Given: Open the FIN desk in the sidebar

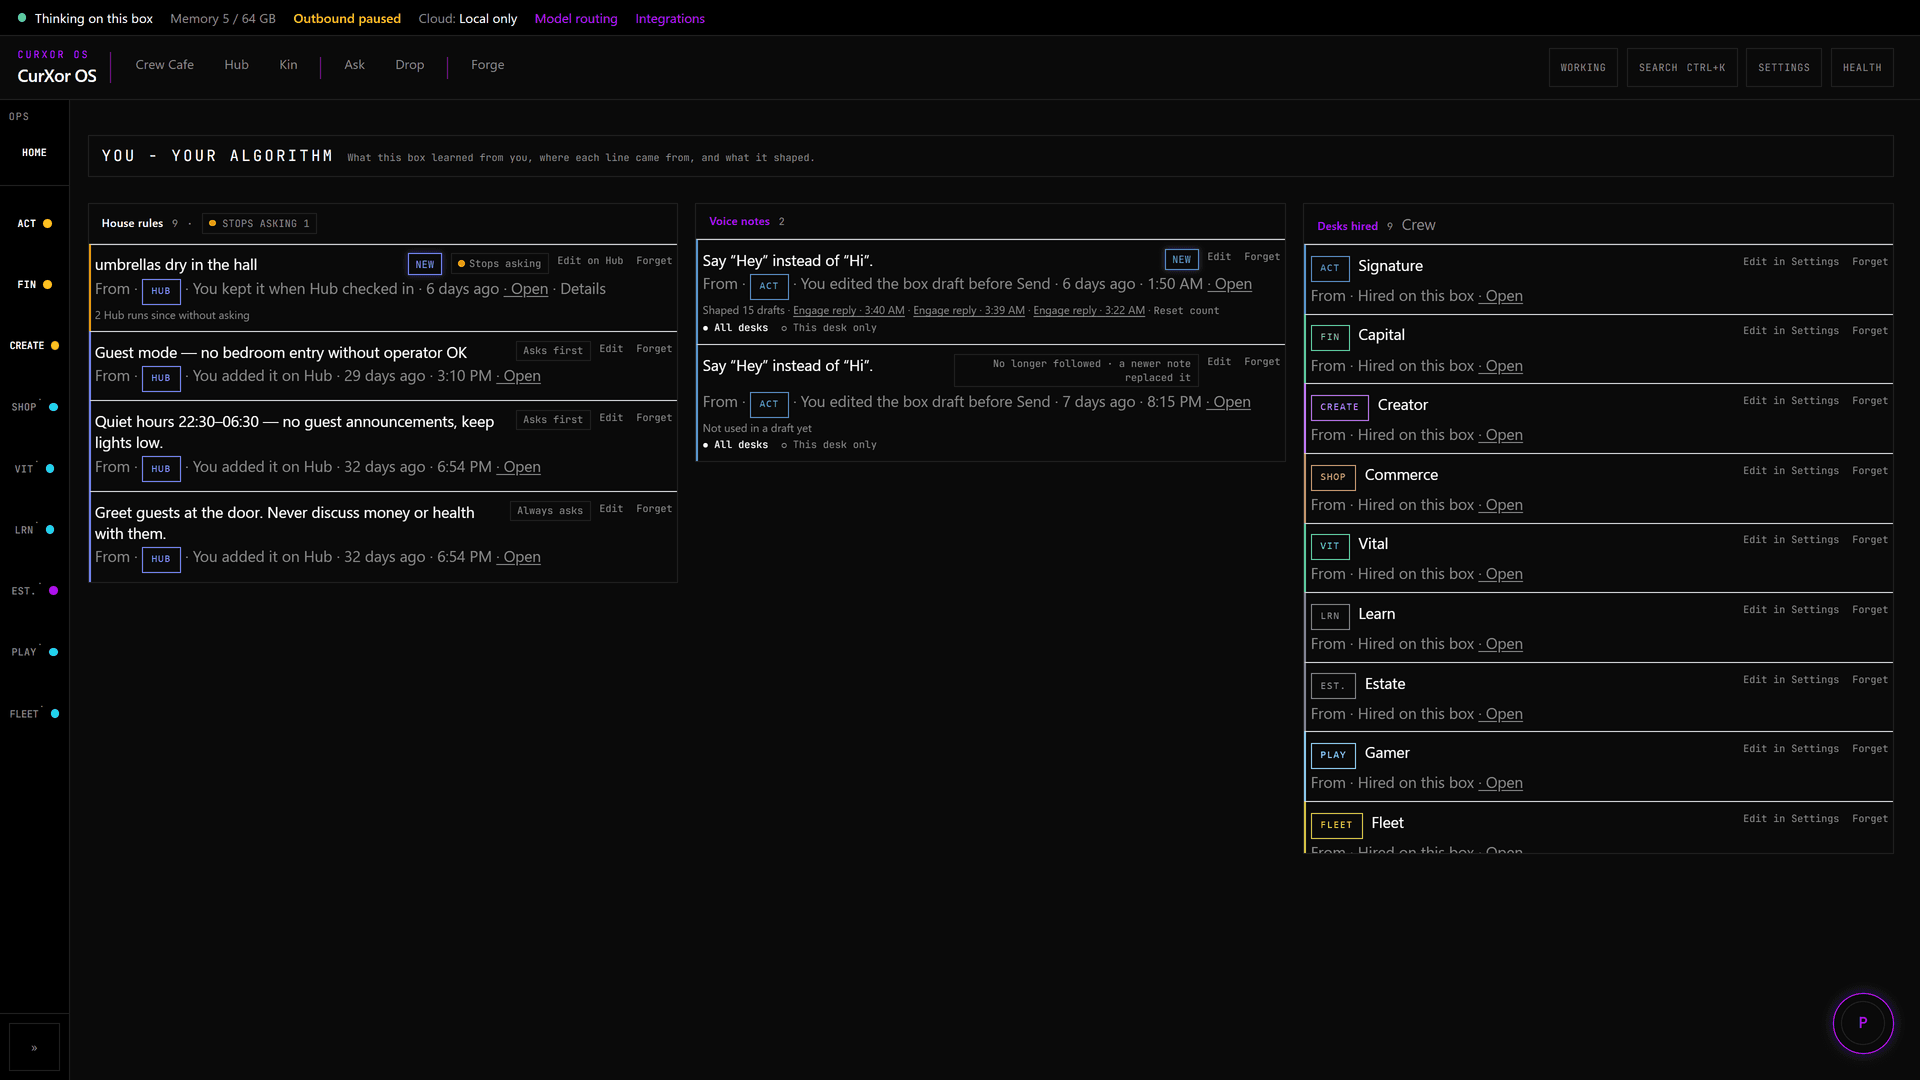Looking at the screenshot, I should (x=34, y=285).
